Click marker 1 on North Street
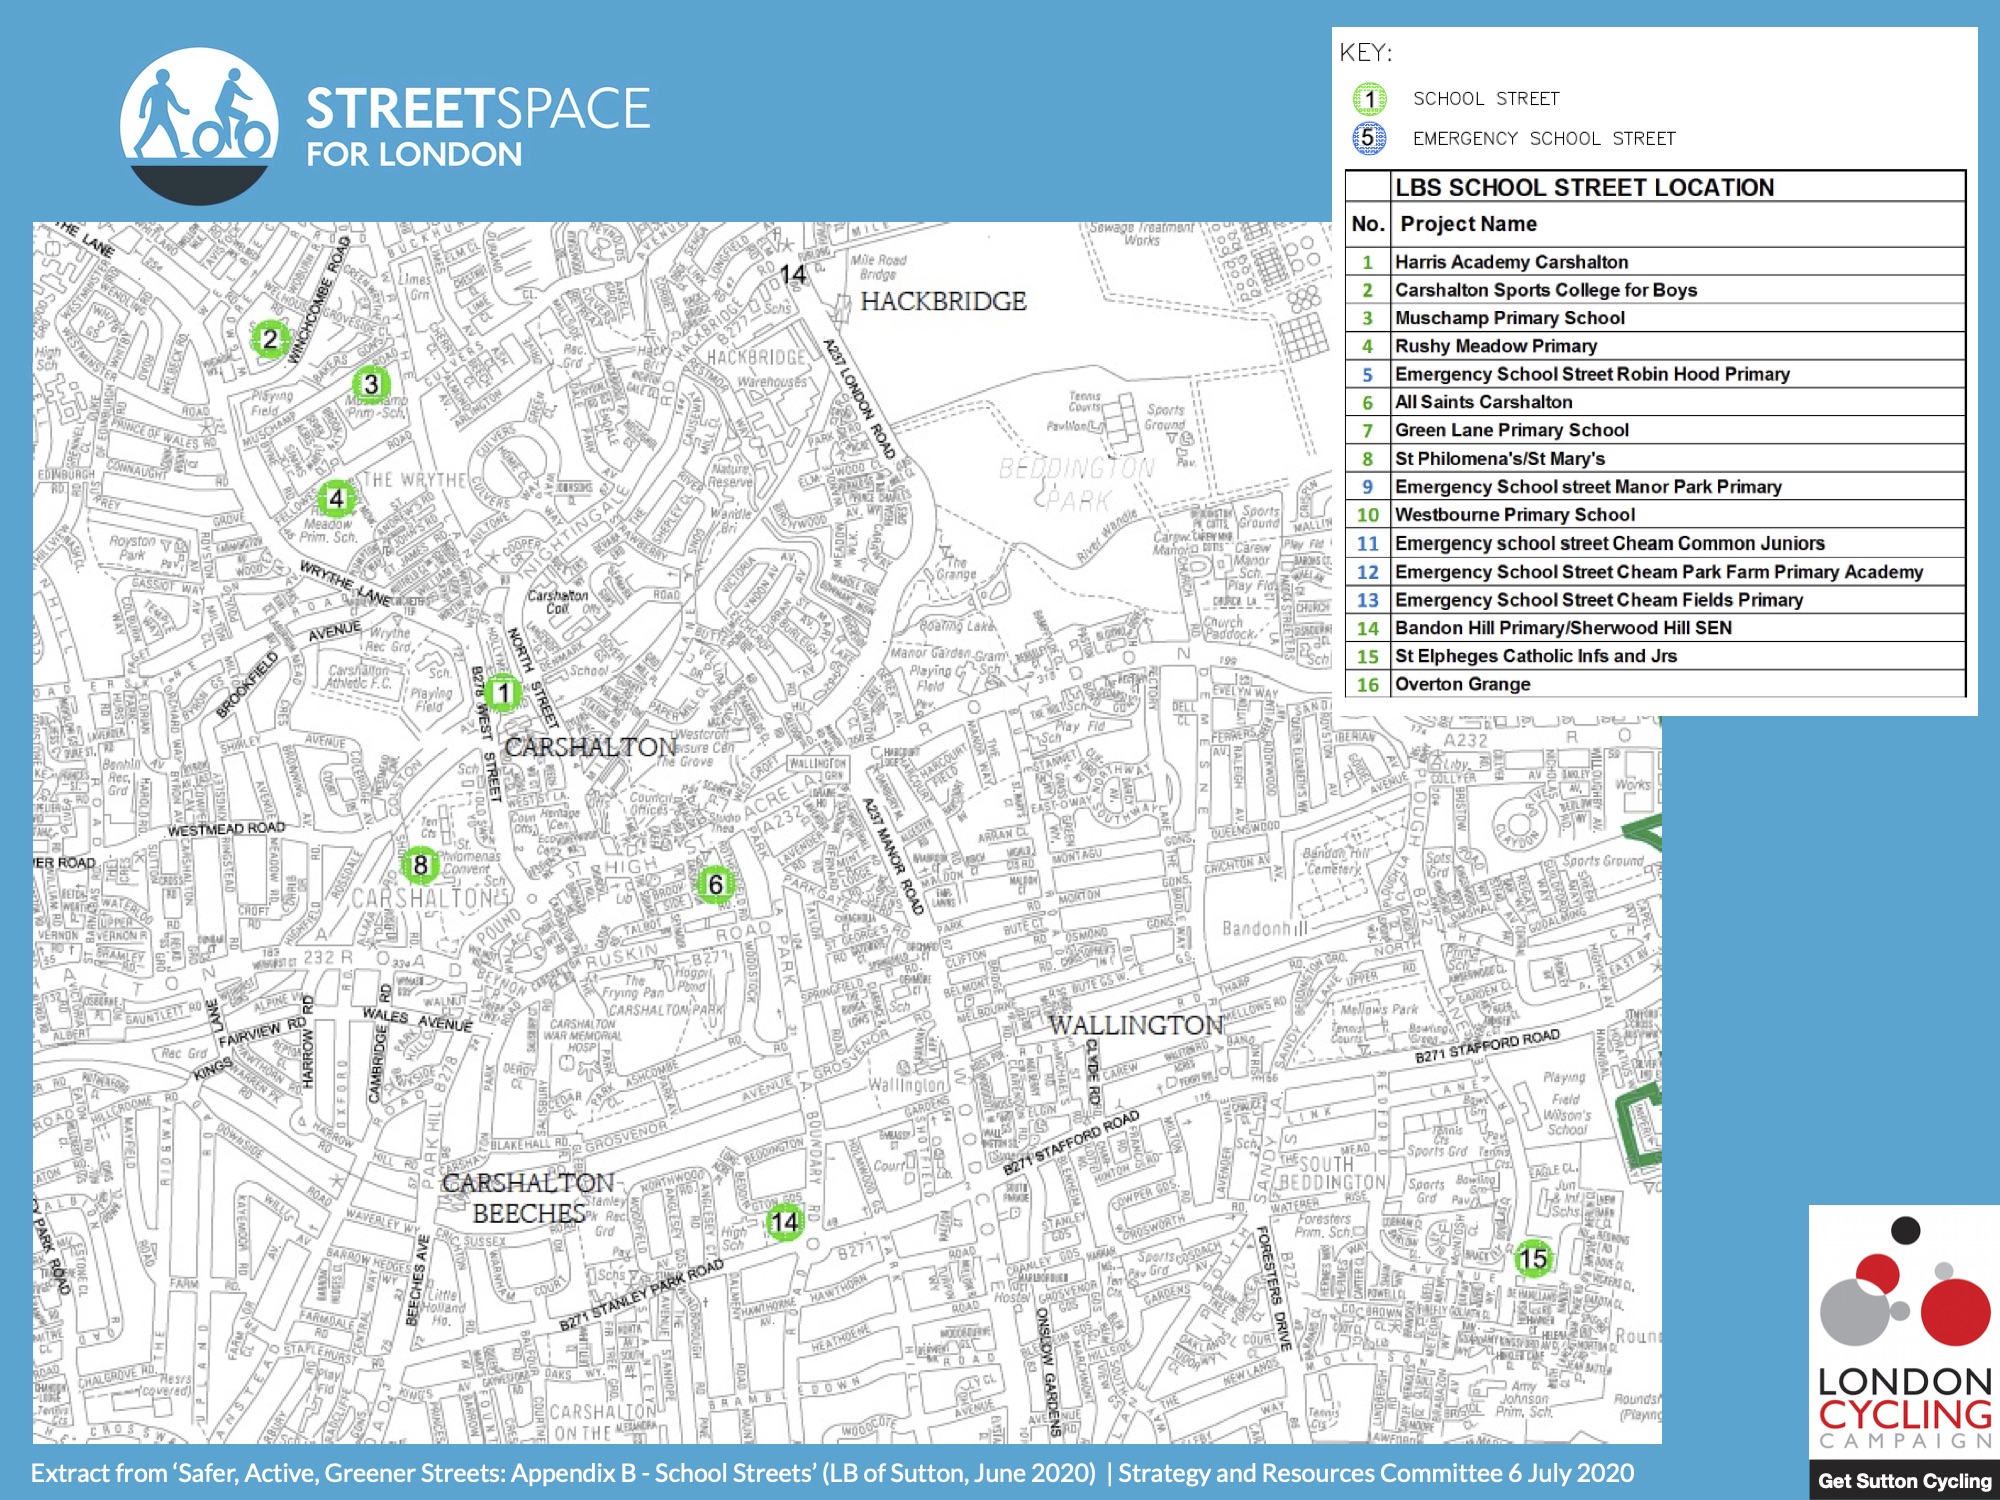 (x=503, y=692)
